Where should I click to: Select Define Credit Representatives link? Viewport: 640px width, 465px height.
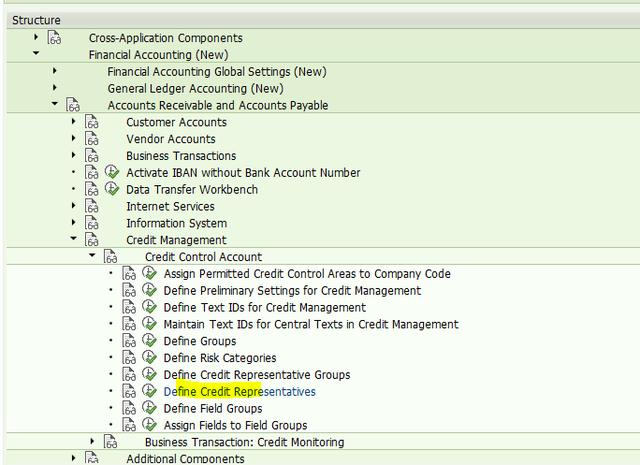(240, 392)
